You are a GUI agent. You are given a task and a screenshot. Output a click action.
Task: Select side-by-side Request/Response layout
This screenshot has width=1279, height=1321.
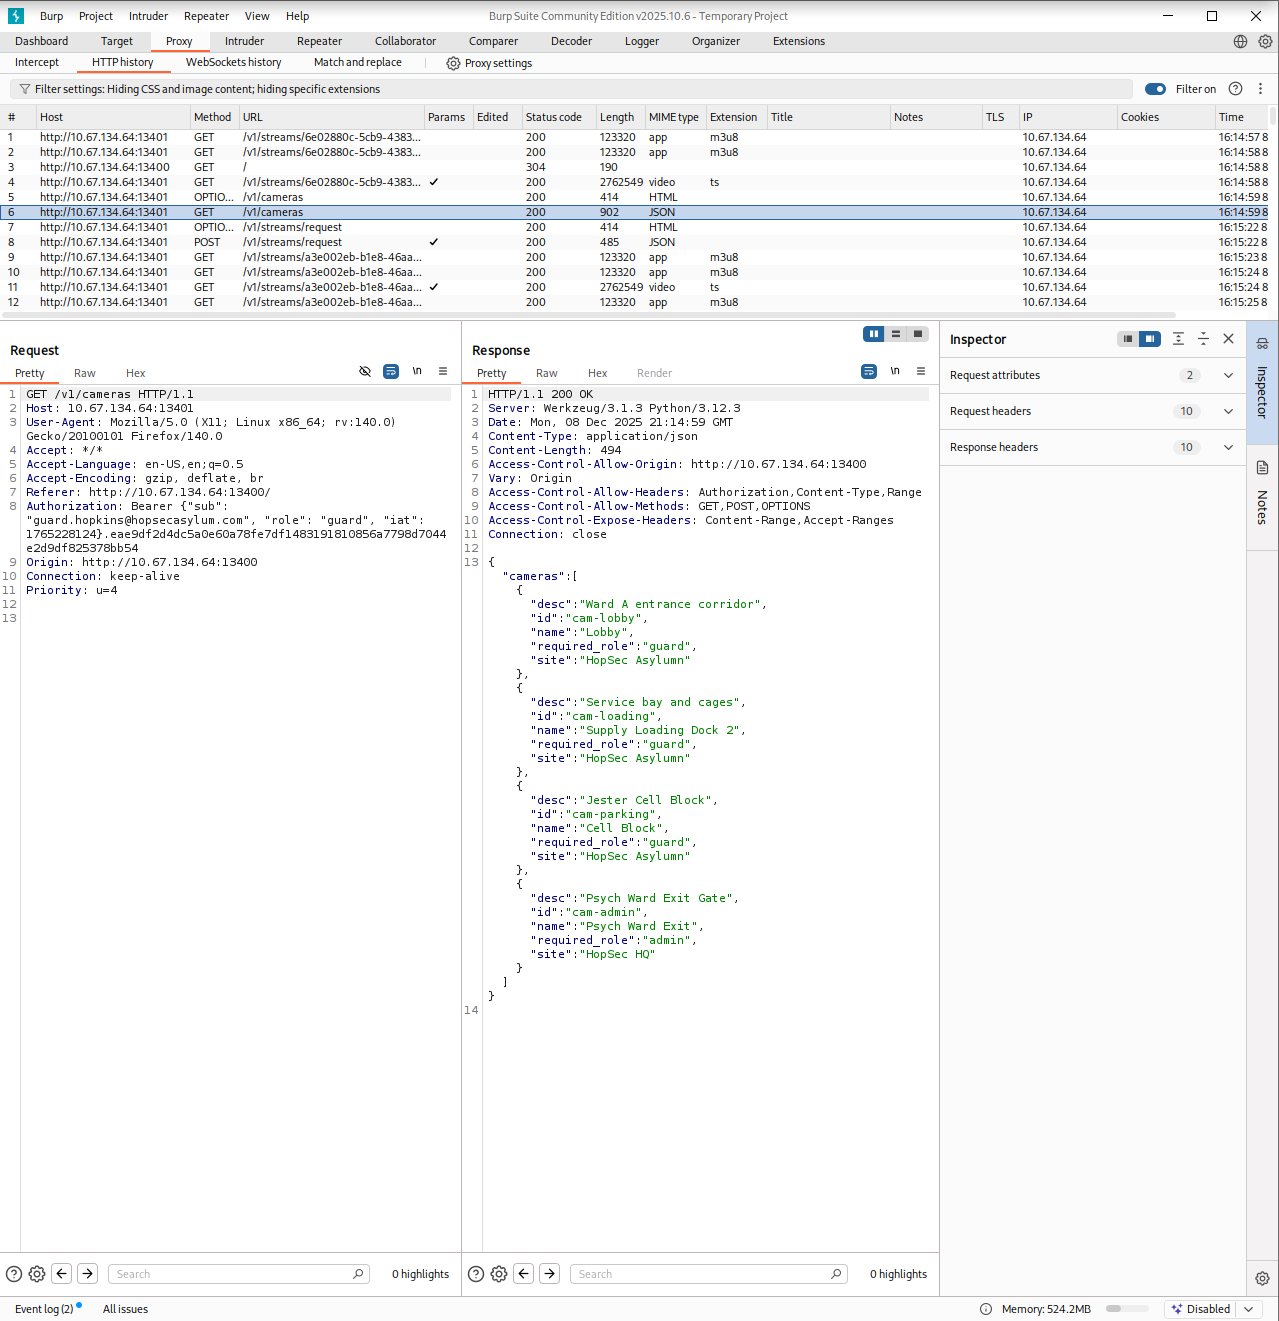pos(874,334)
